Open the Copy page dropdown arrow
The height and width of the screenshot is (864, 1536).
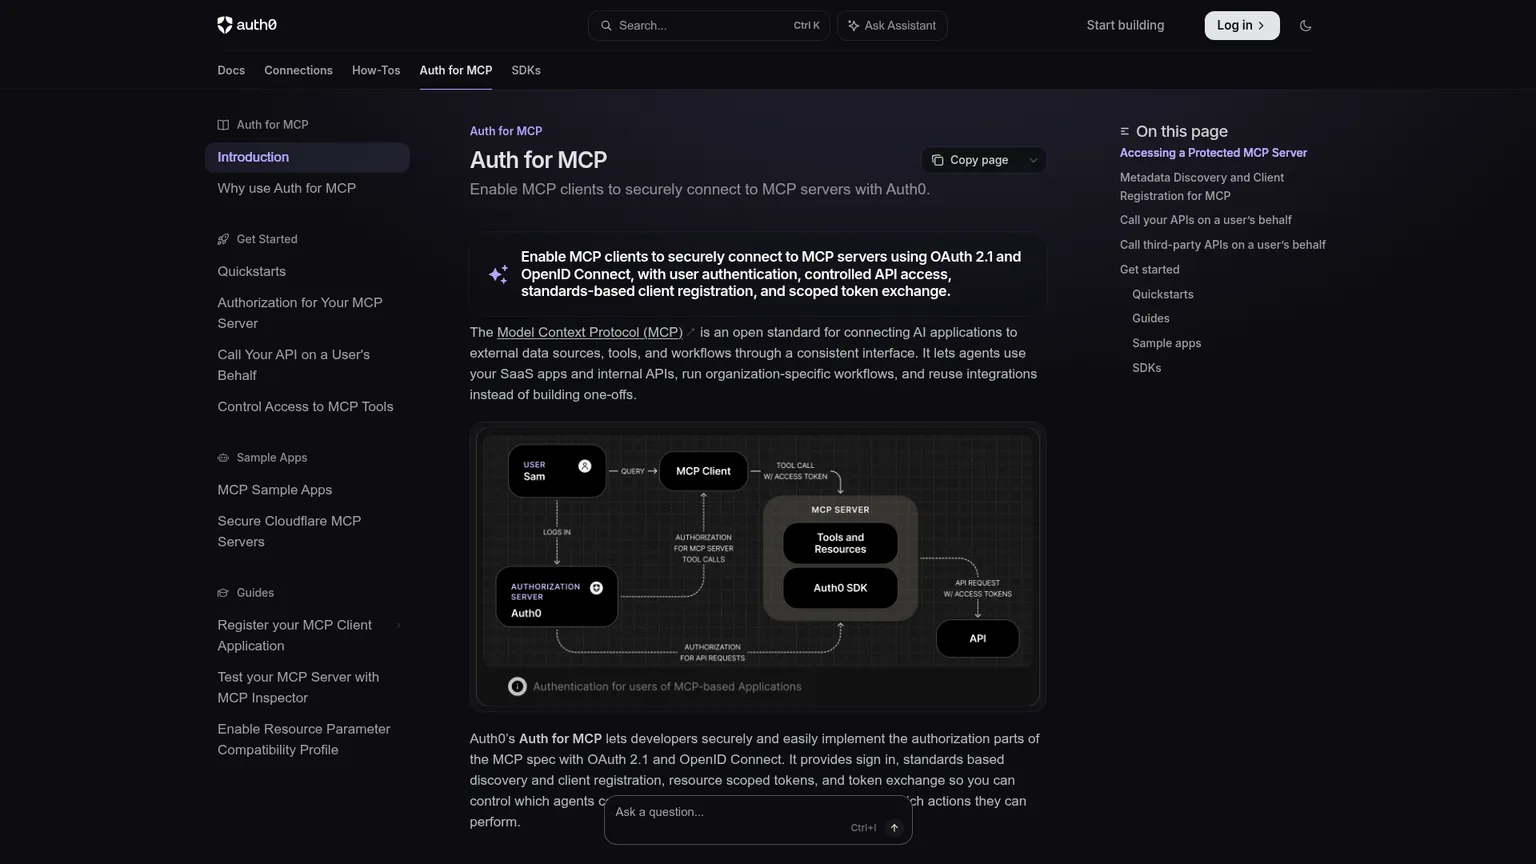(x=1033, y=160)
